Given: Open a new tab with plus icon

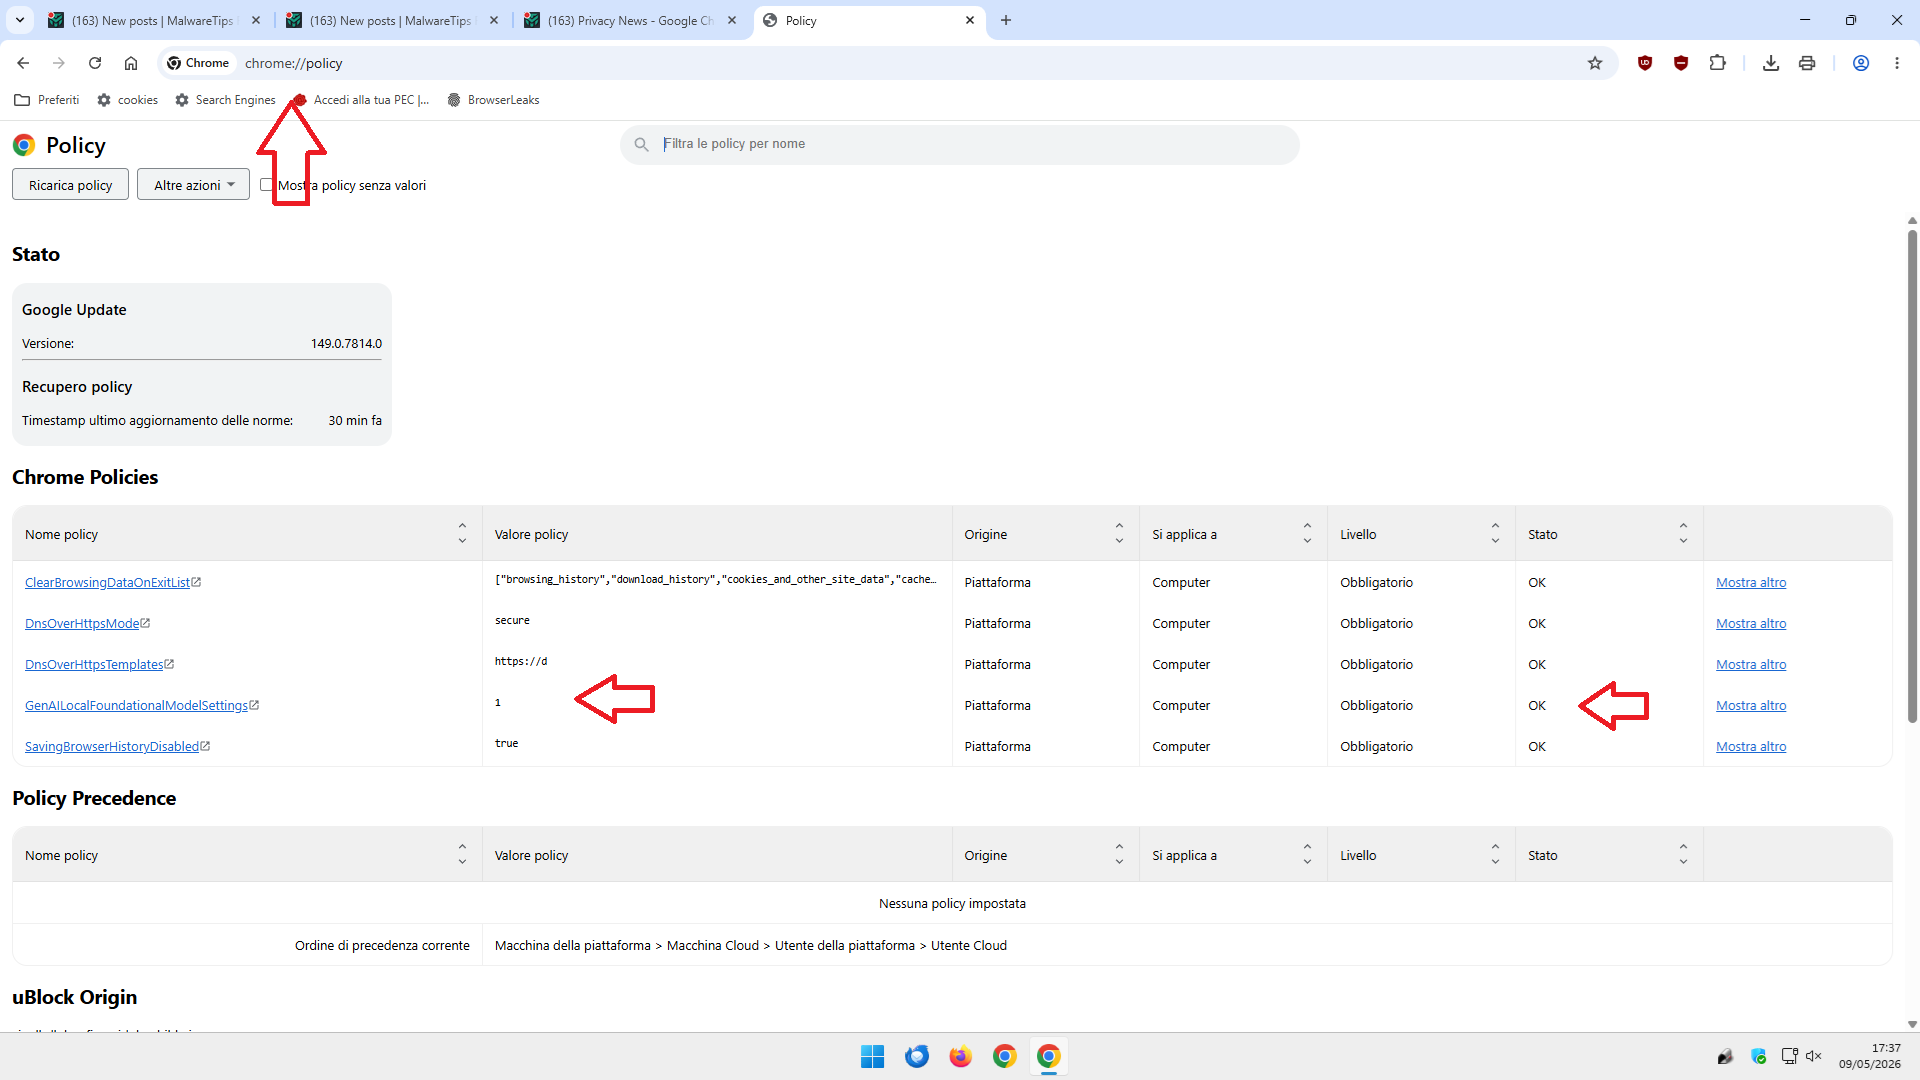Looking at the screenshot, I should tap(1006, 20).
